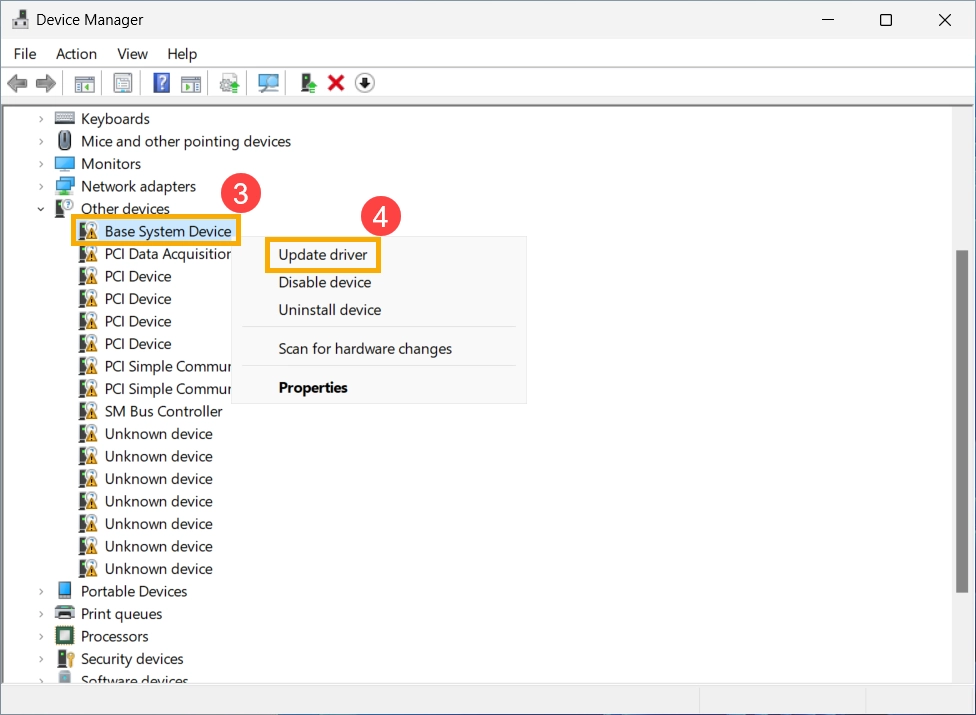Collapse the Other devices tree node
976x715 pixels.
pyautogui.click(x=41, y=209)
